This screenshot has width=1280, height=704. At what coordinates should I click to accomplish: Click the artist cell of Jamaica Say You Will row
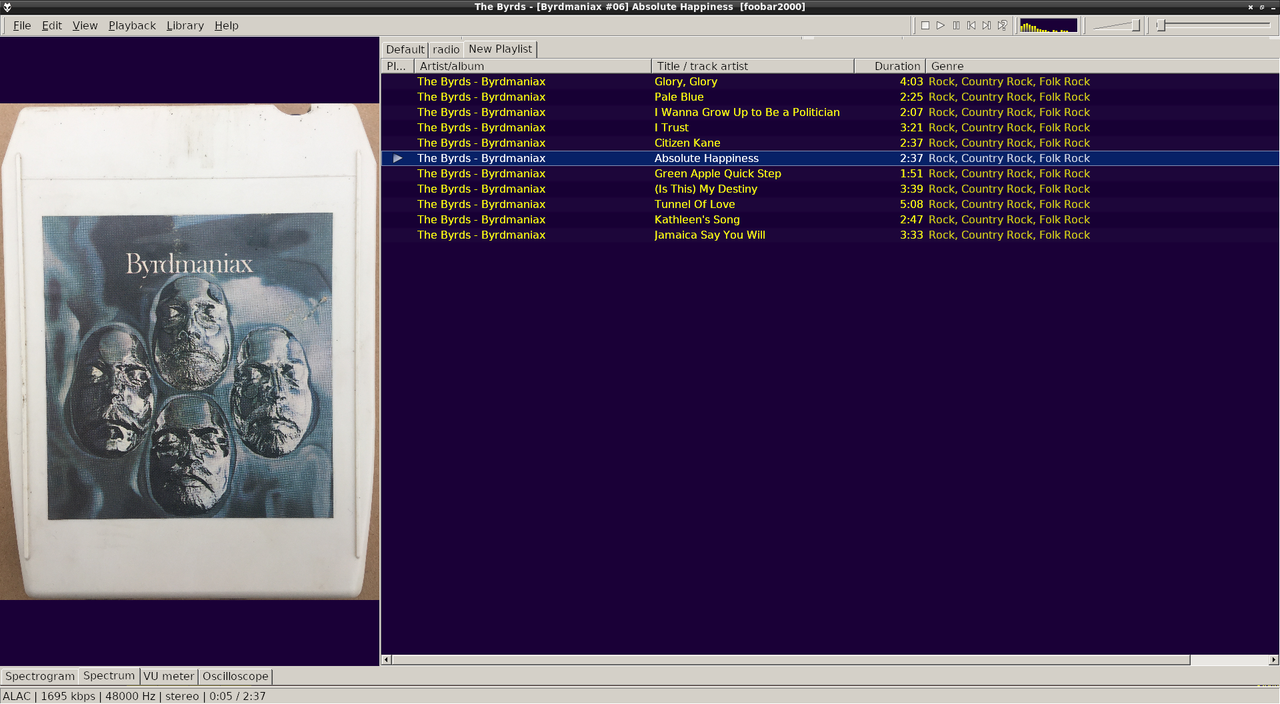point(481,235)
